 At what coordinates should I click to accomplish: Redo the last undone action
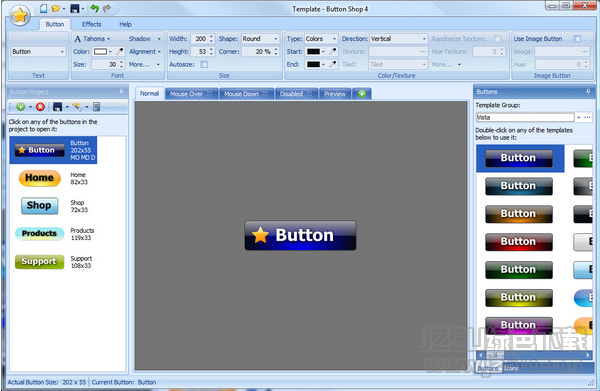coord(107,8)
